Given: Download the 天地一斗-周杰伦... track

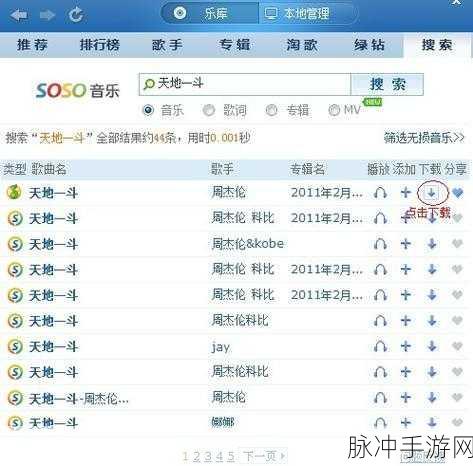Looking at the screenshot, I should pyautogui.click(x=432, y=397).
